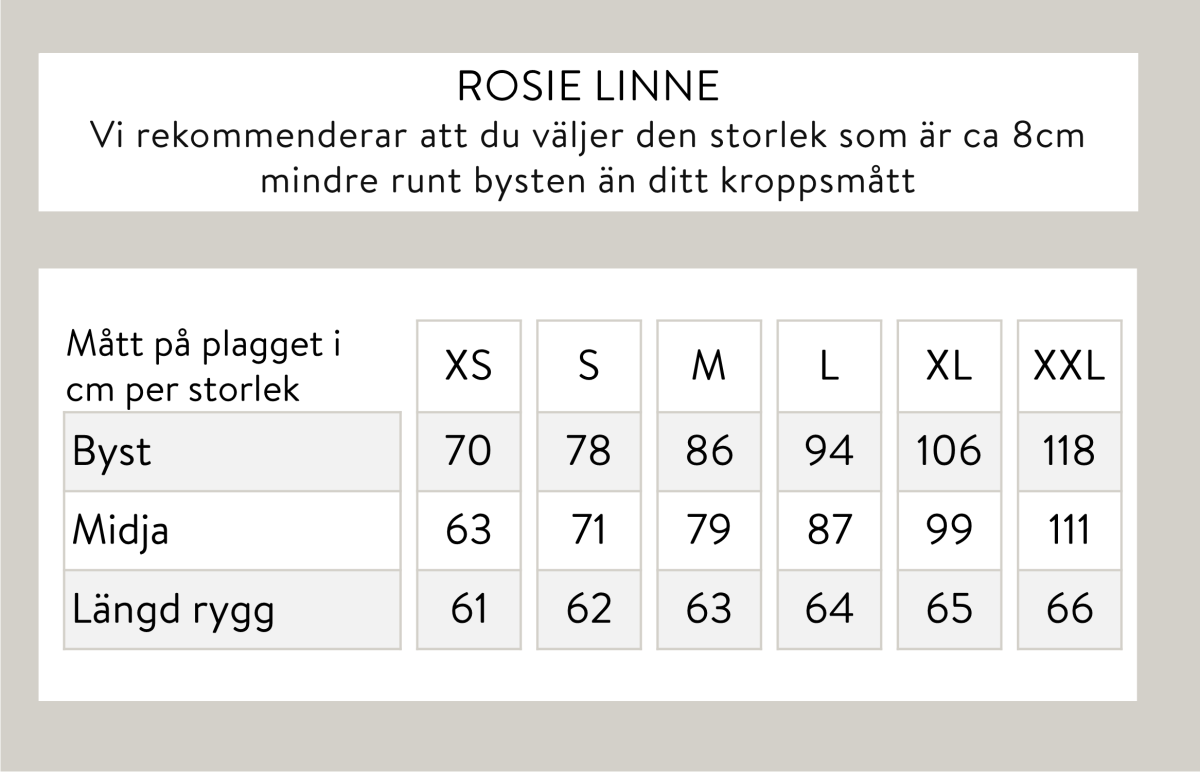
Task: Click the Midja row label
Action: [120, 530]
